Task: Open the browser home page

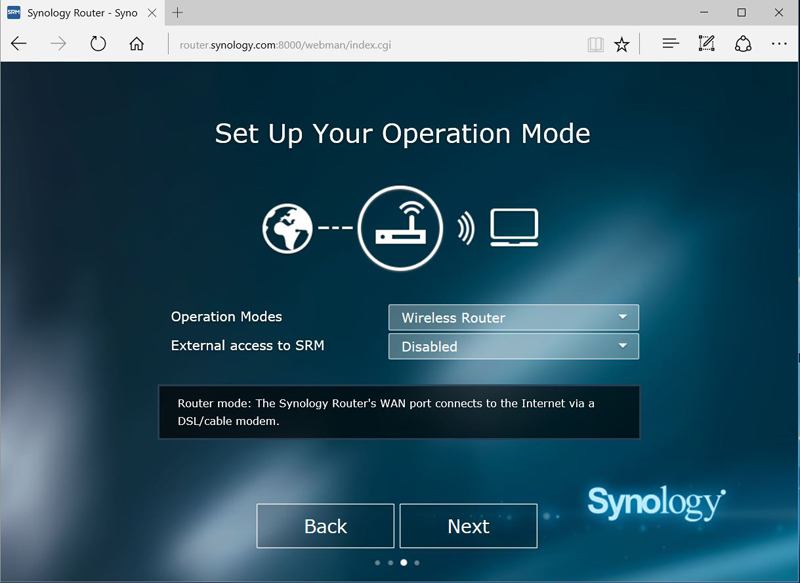Action: (x=136, y=44)
